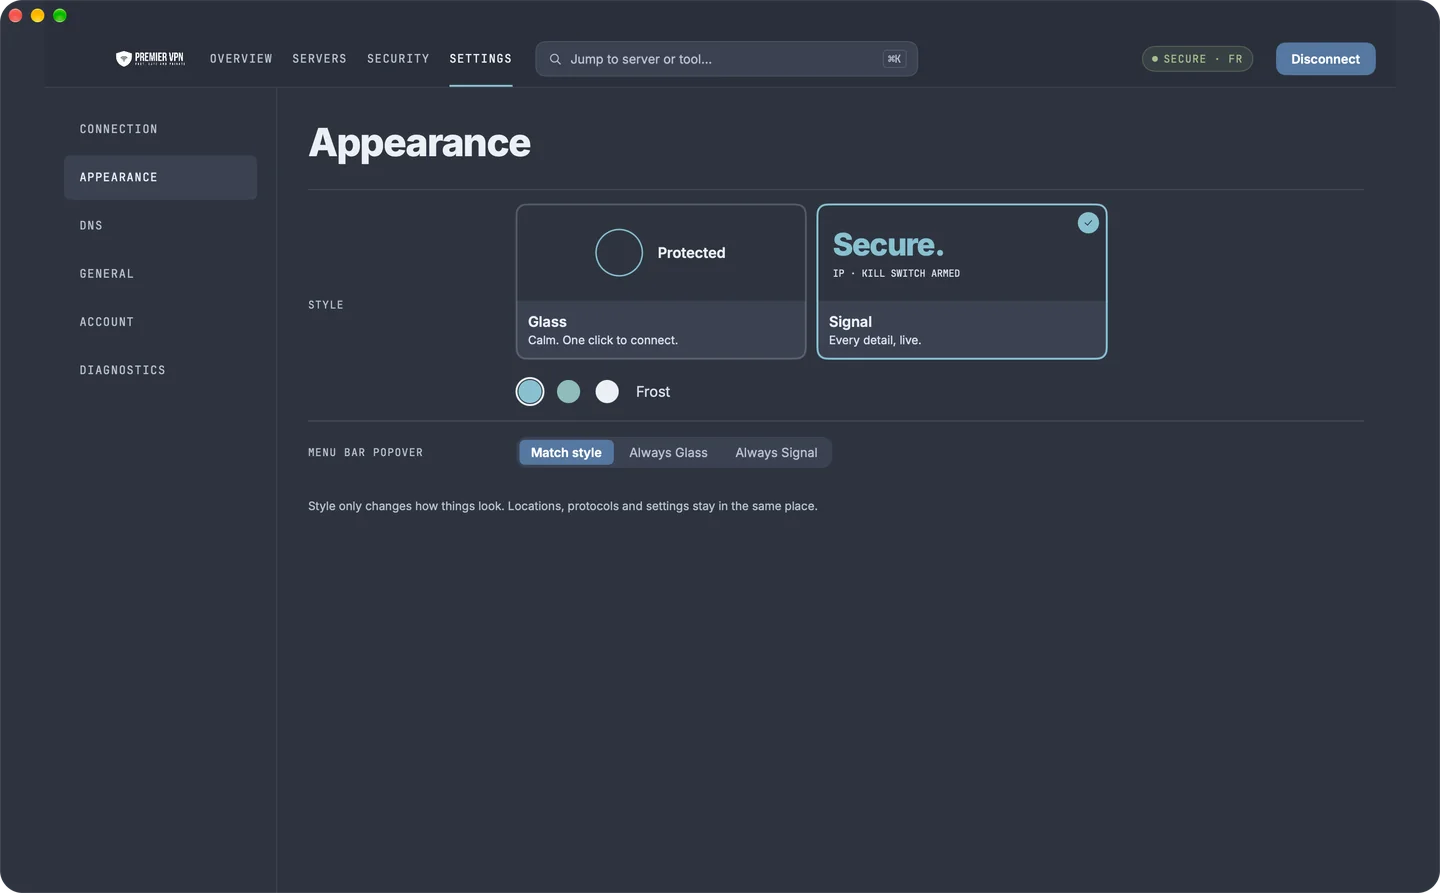Click the SECURE · FR status pill
The width and height of the screenshot is (1440, 893).
point(1197,59)
